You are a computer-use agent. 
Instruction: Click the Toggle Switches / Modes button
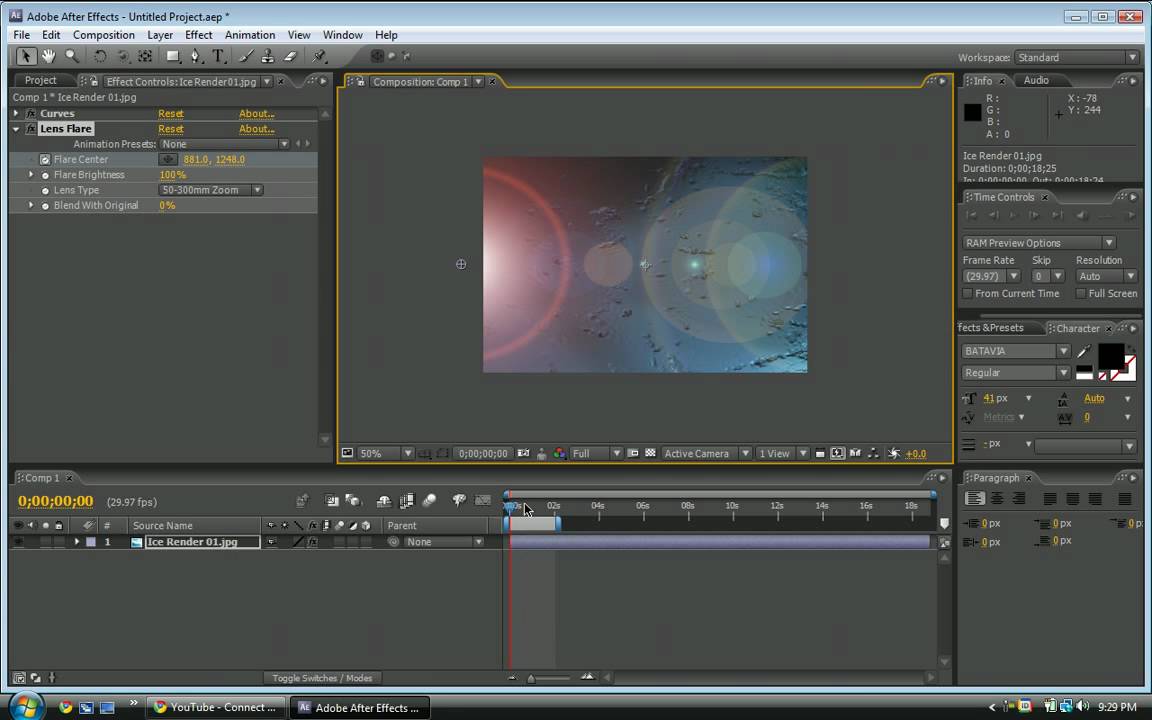(322, 678)
